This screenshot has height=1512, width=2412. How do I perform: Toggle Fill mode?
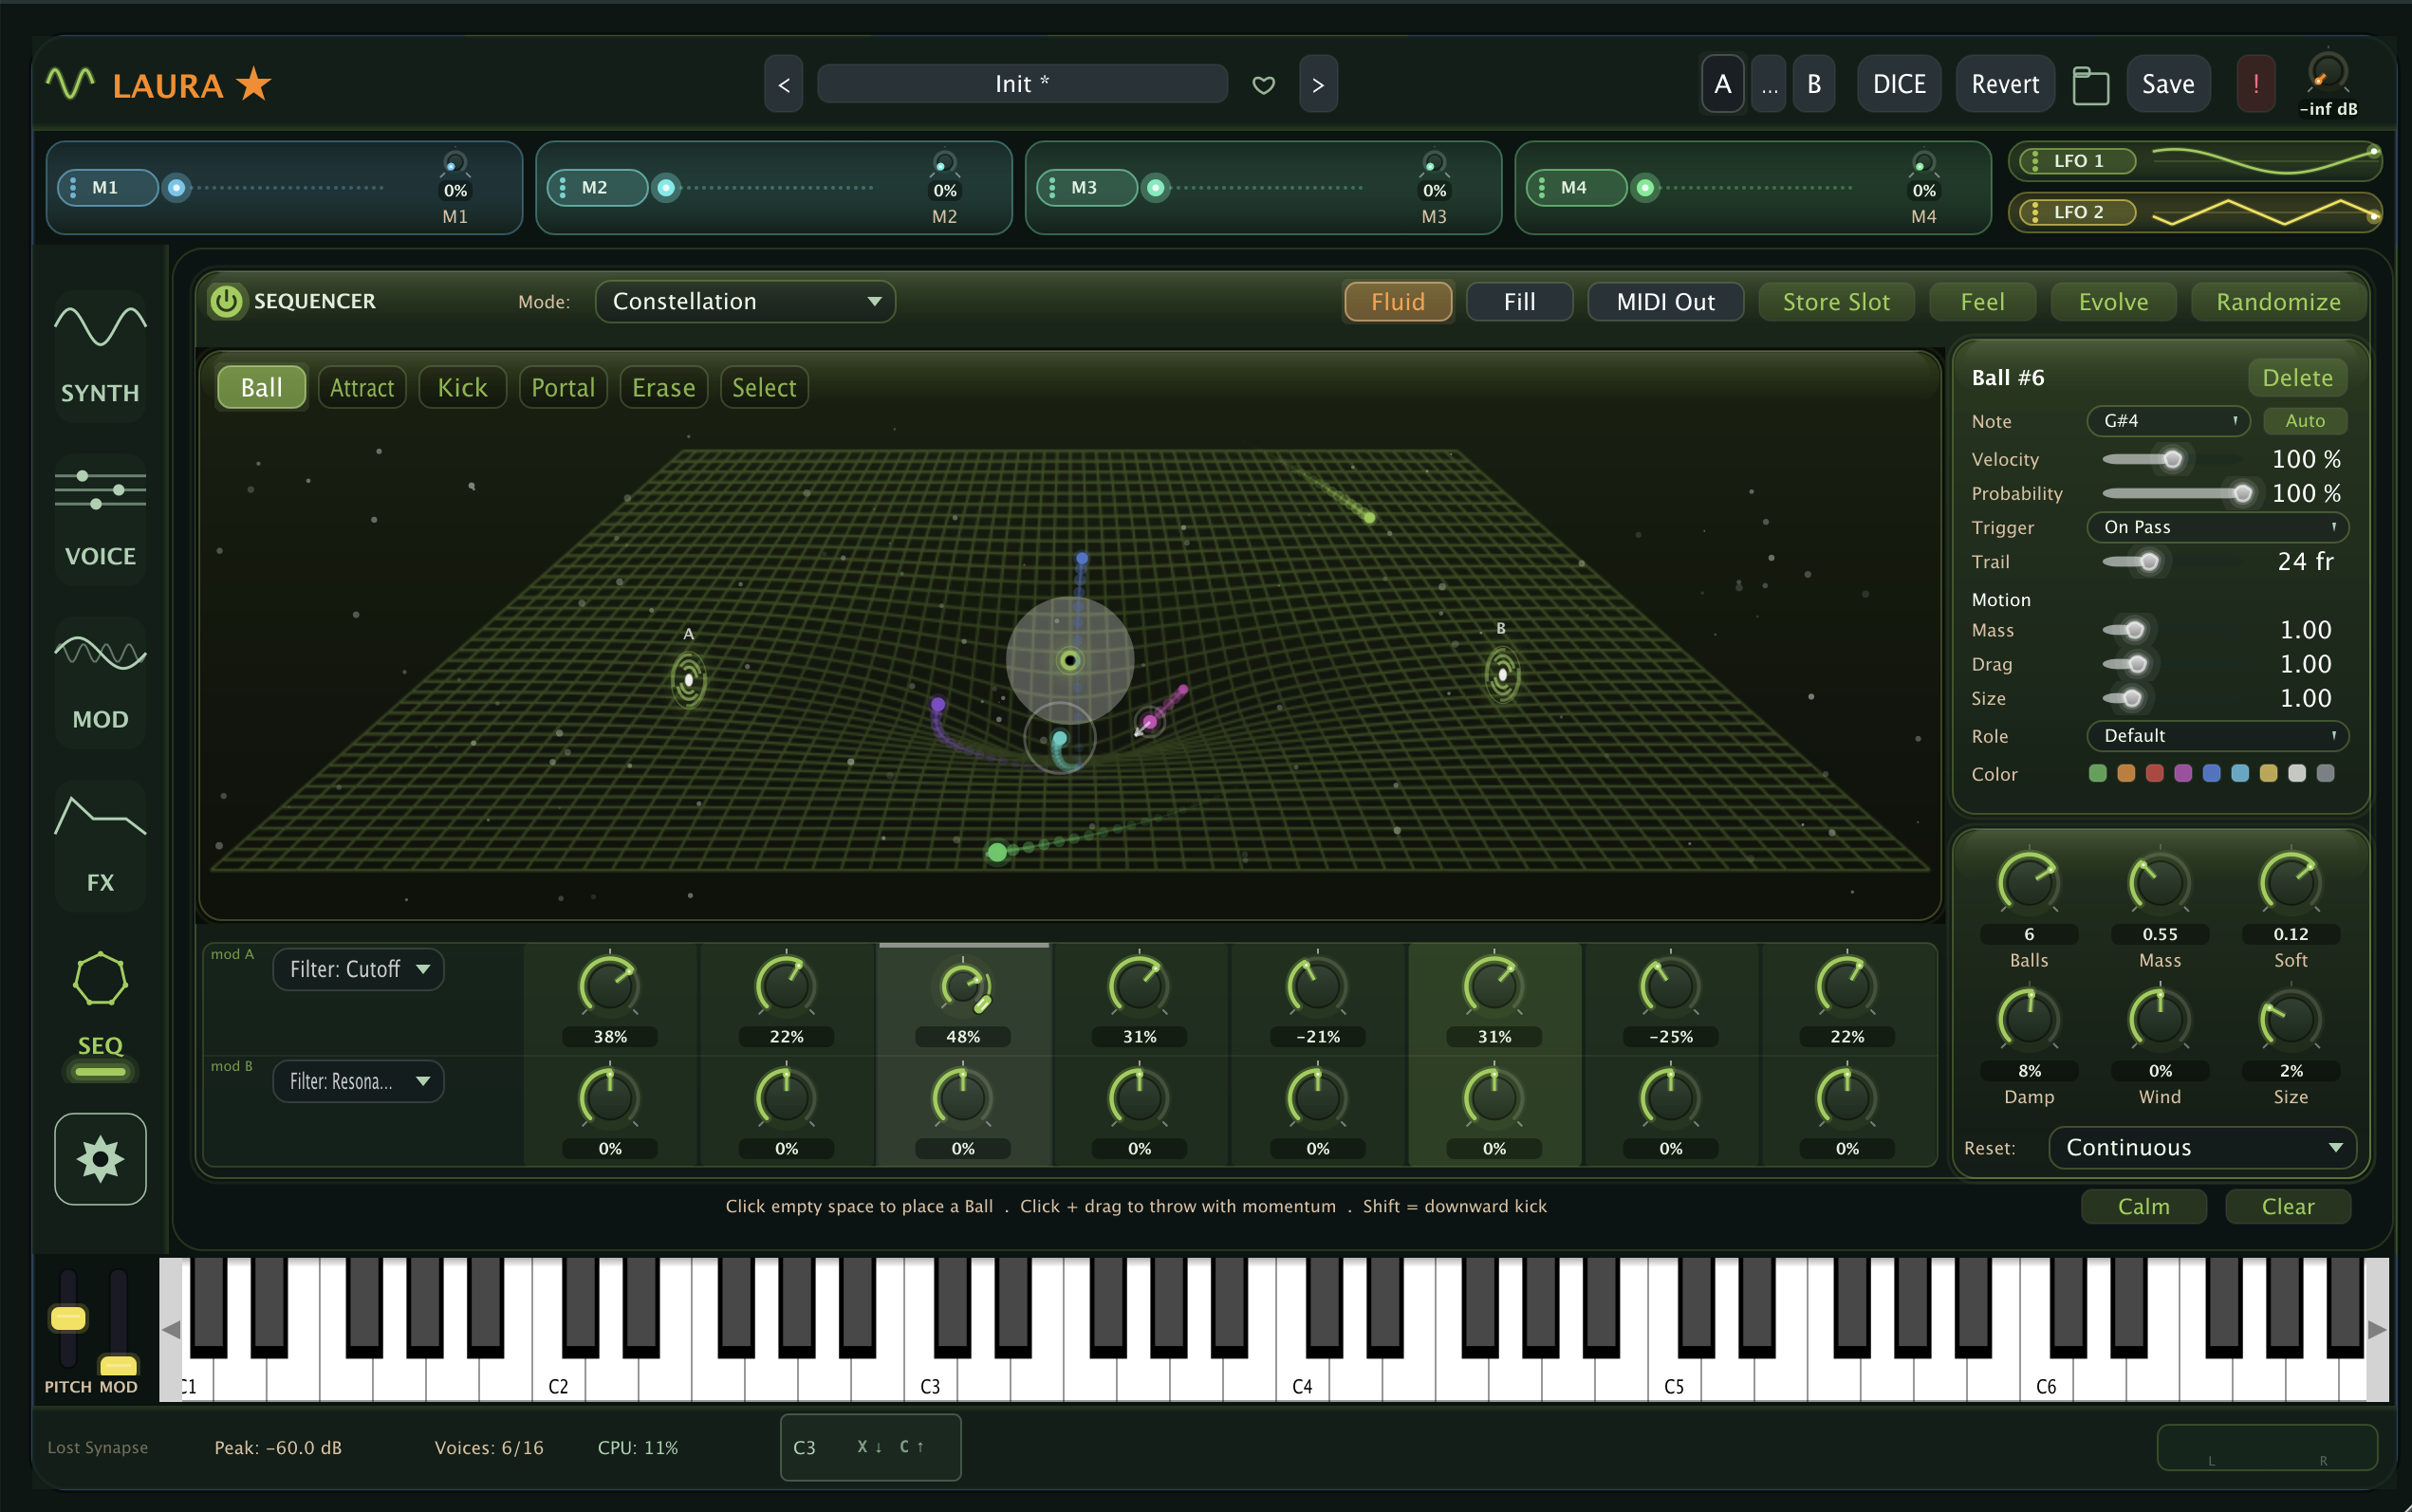1519,302
